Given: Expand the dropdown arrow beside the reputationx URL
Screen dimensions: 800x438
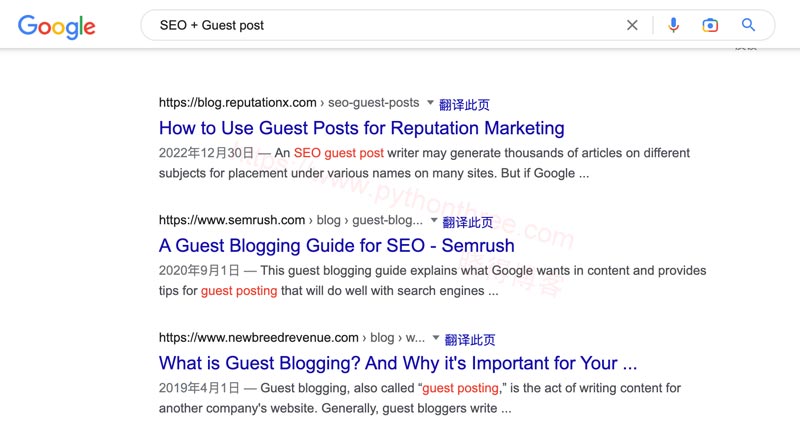Looking at the screenshot, I should tap(431, 103).
